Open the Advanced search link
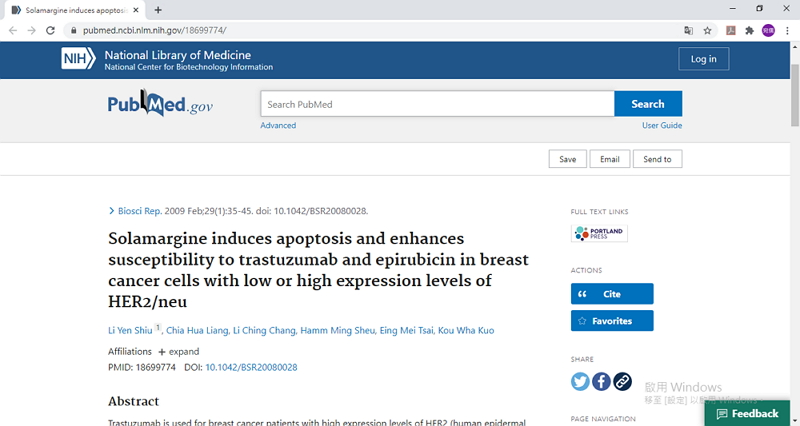The image size is (800, 426). click(278, 125)
